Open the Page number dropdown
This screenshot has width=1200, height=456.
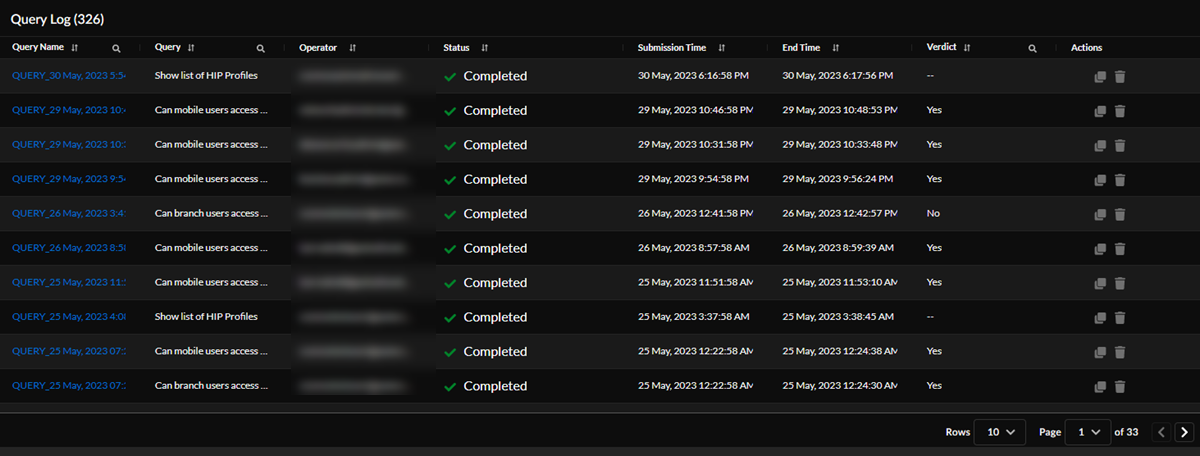pos(1089,432)
